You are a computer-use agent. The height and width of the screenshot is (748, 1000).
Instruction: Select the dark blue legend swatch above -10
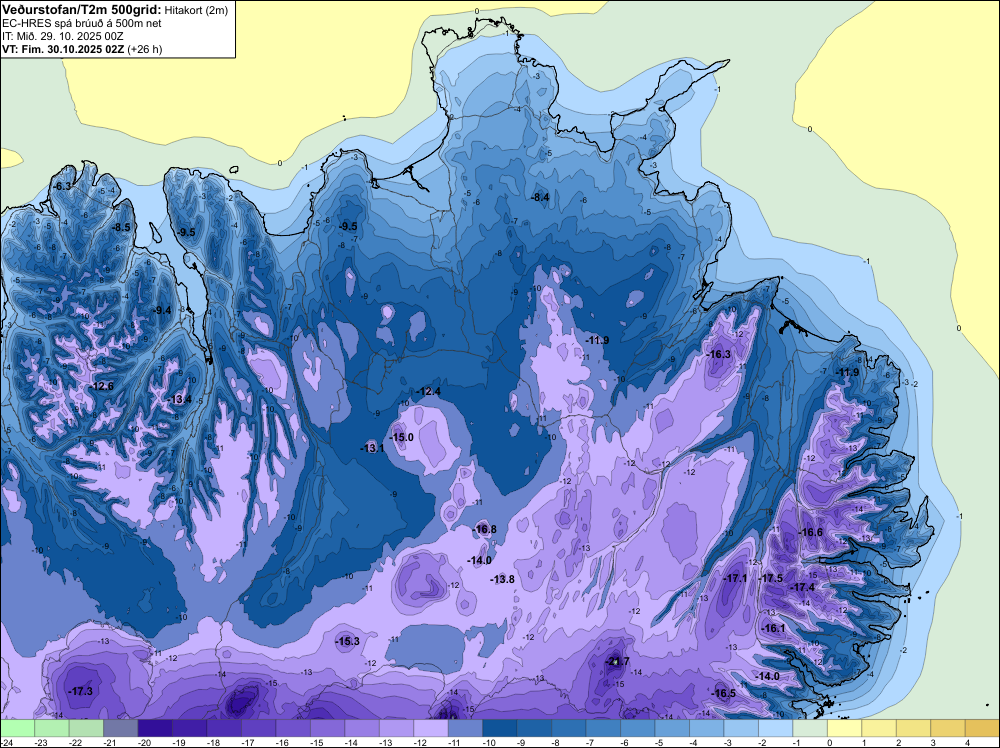point(499,728)
